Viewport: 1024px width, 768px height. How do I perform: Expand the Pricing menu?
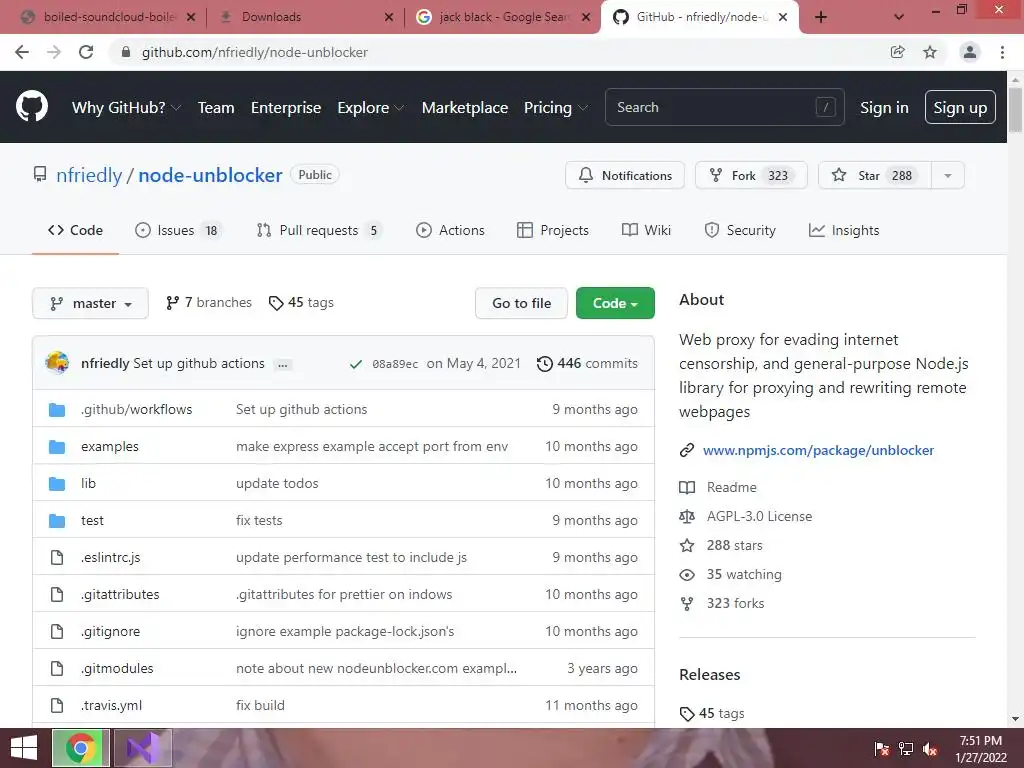click(556, 107)
